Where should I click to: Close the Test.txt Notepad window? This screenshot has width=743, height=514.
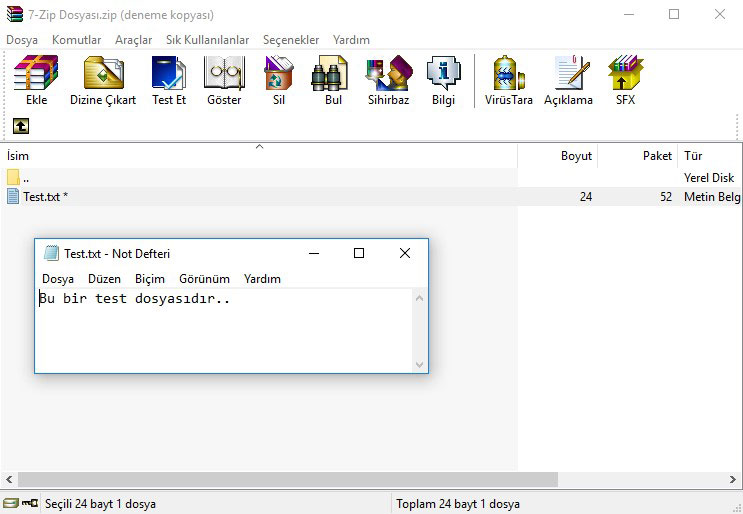coord(405,253)
